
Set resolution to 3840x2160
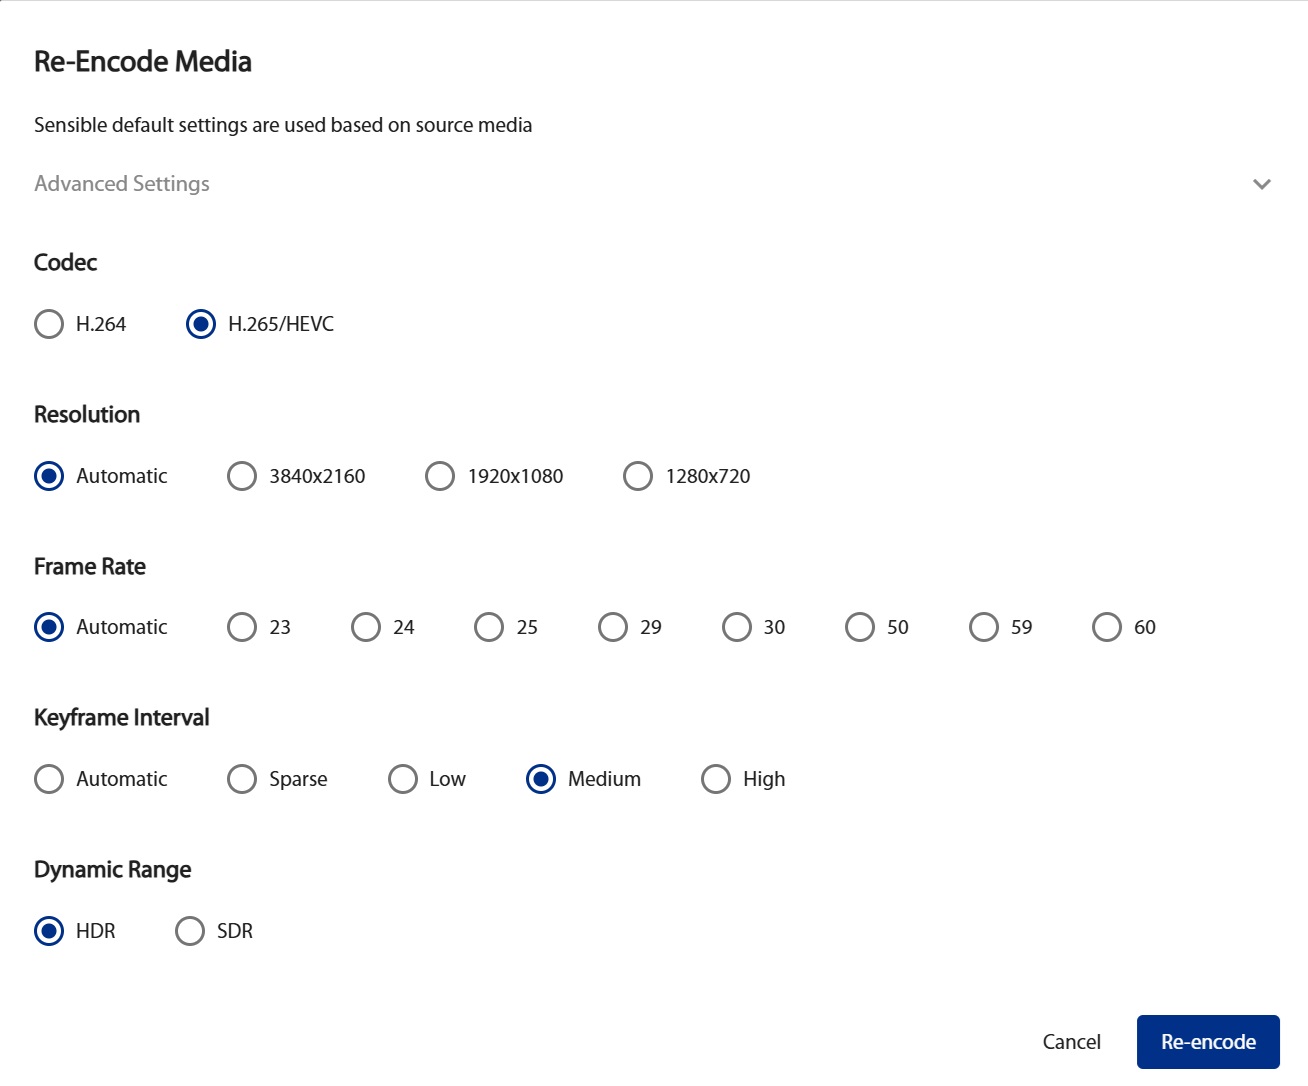[x=242, y=476]
